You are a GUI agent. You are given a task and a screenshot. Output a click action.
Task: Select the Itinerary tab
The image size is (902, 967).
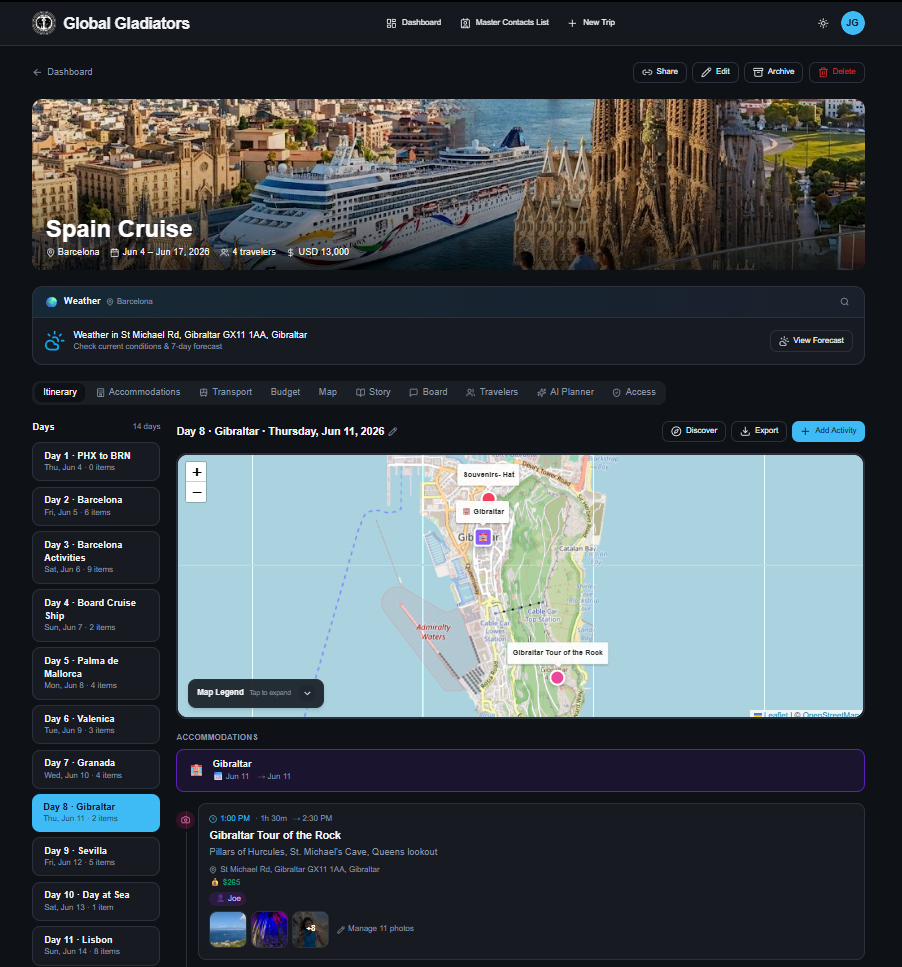click(60, 392)
